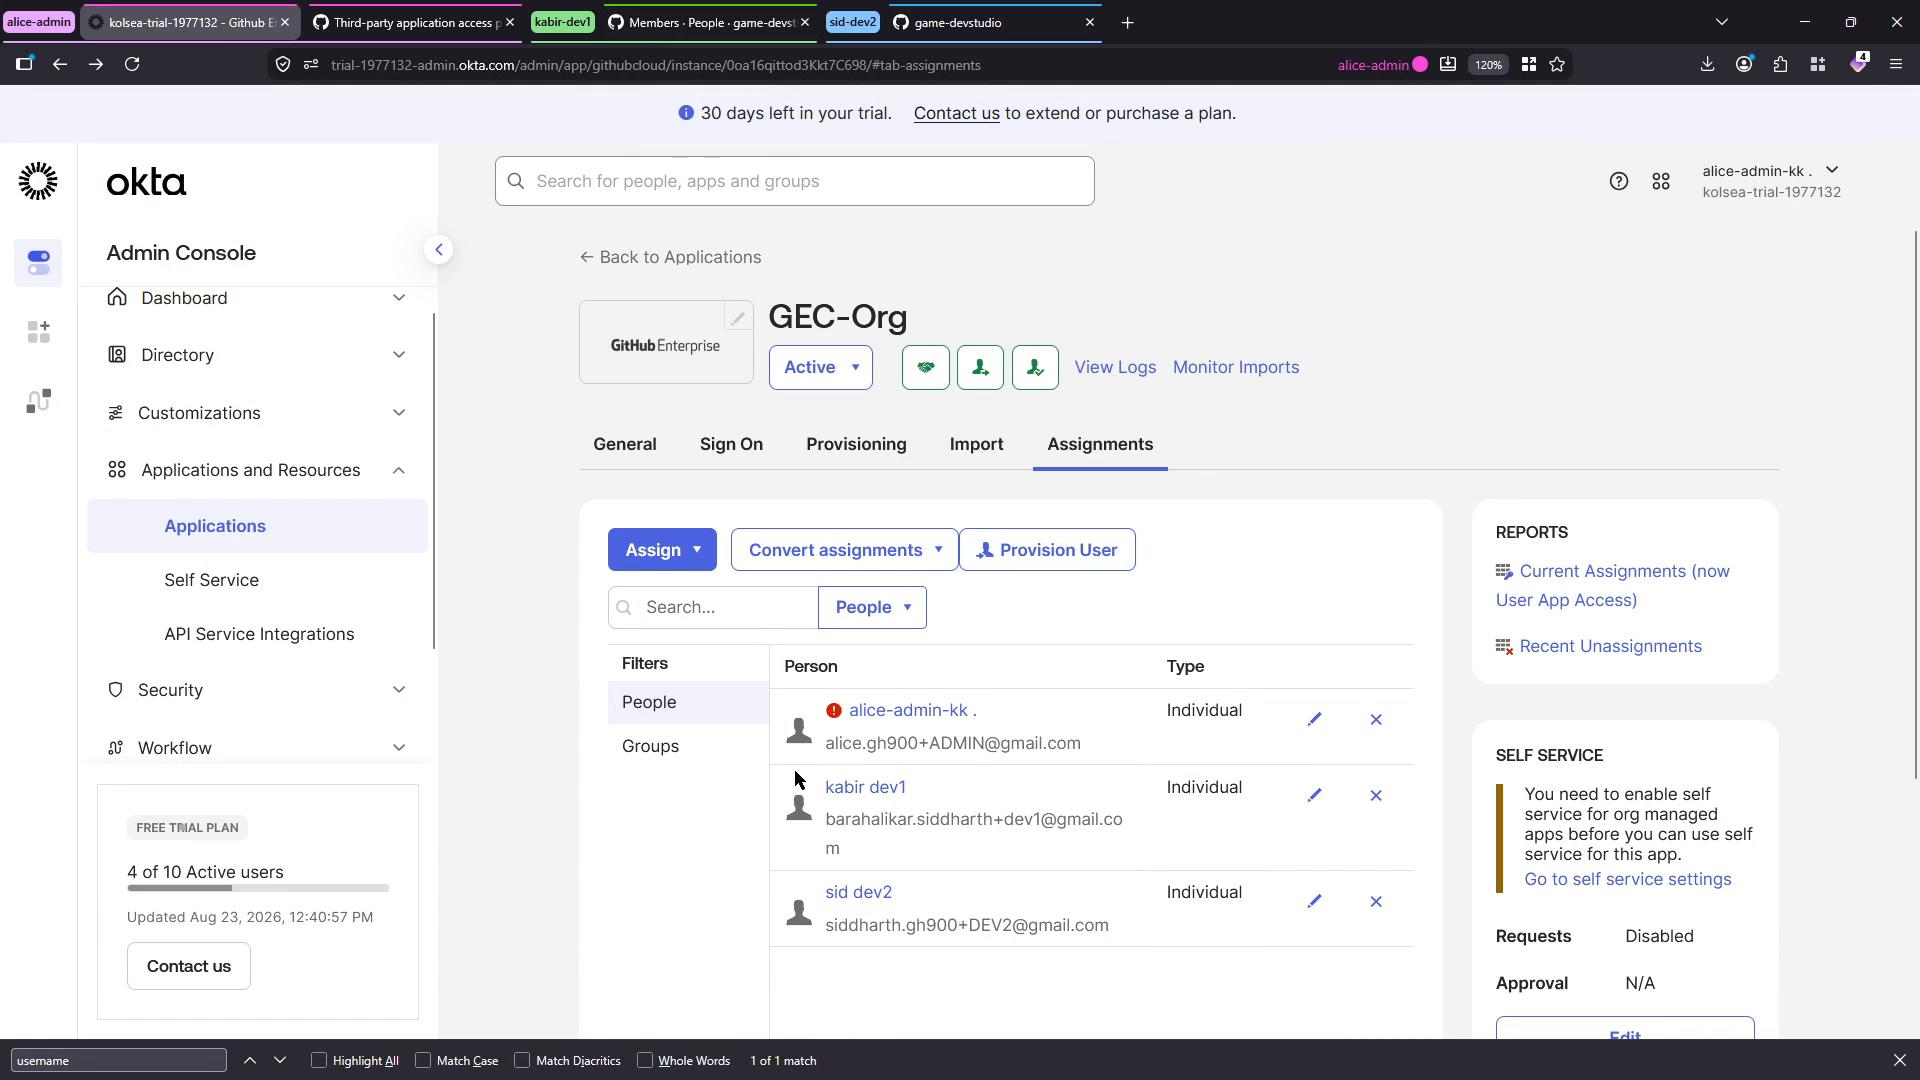Image resolution: width=1920 pixels, height=1080 pixels.
Task: Go Back to Applications link
Action: point(670,257)
